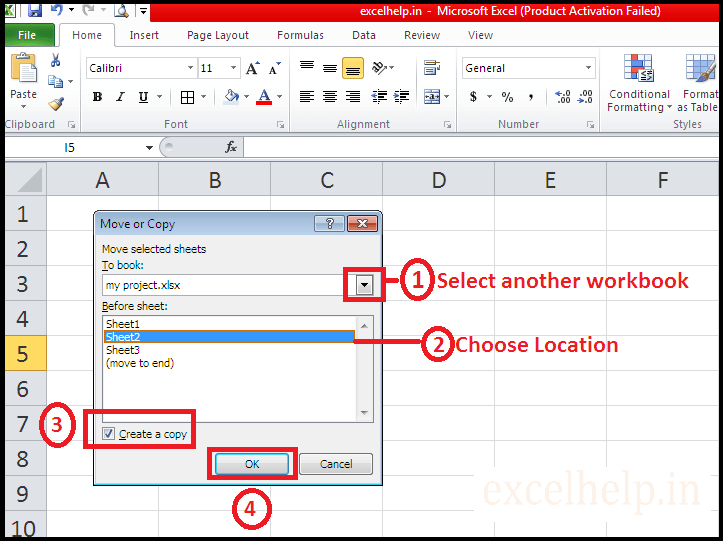Select Align Text Right icon
Screen dimensions: 723x541
(x=353, y=96)
